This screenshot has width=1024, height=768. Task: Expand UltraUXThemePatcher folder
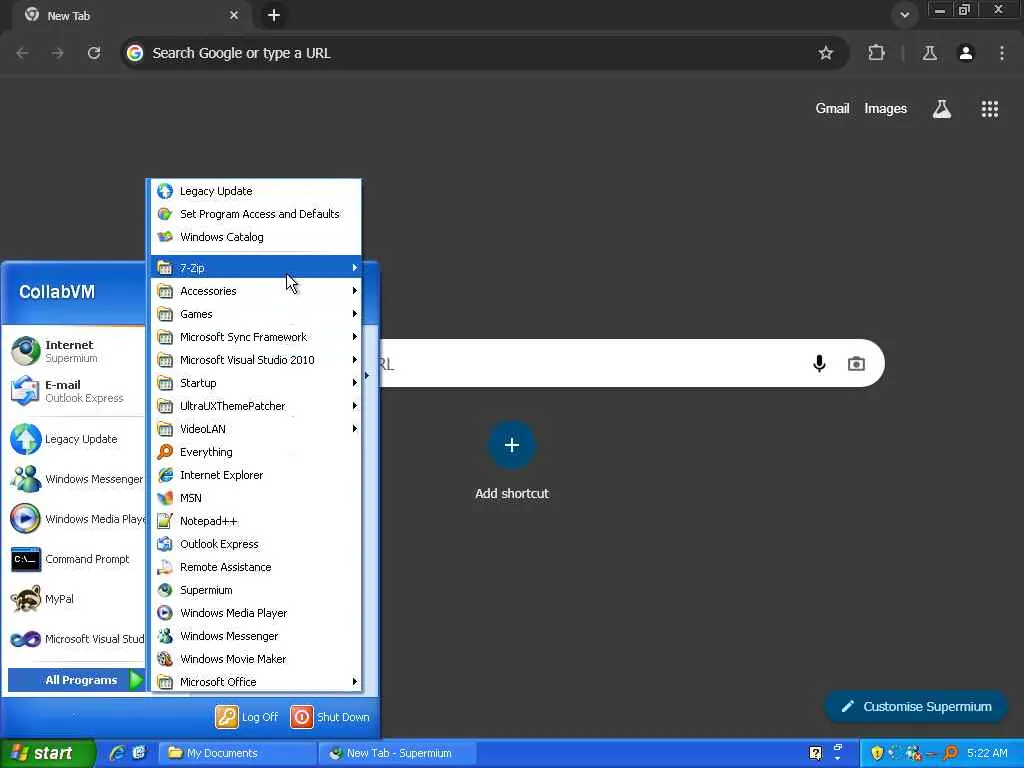tap(256, 406)
